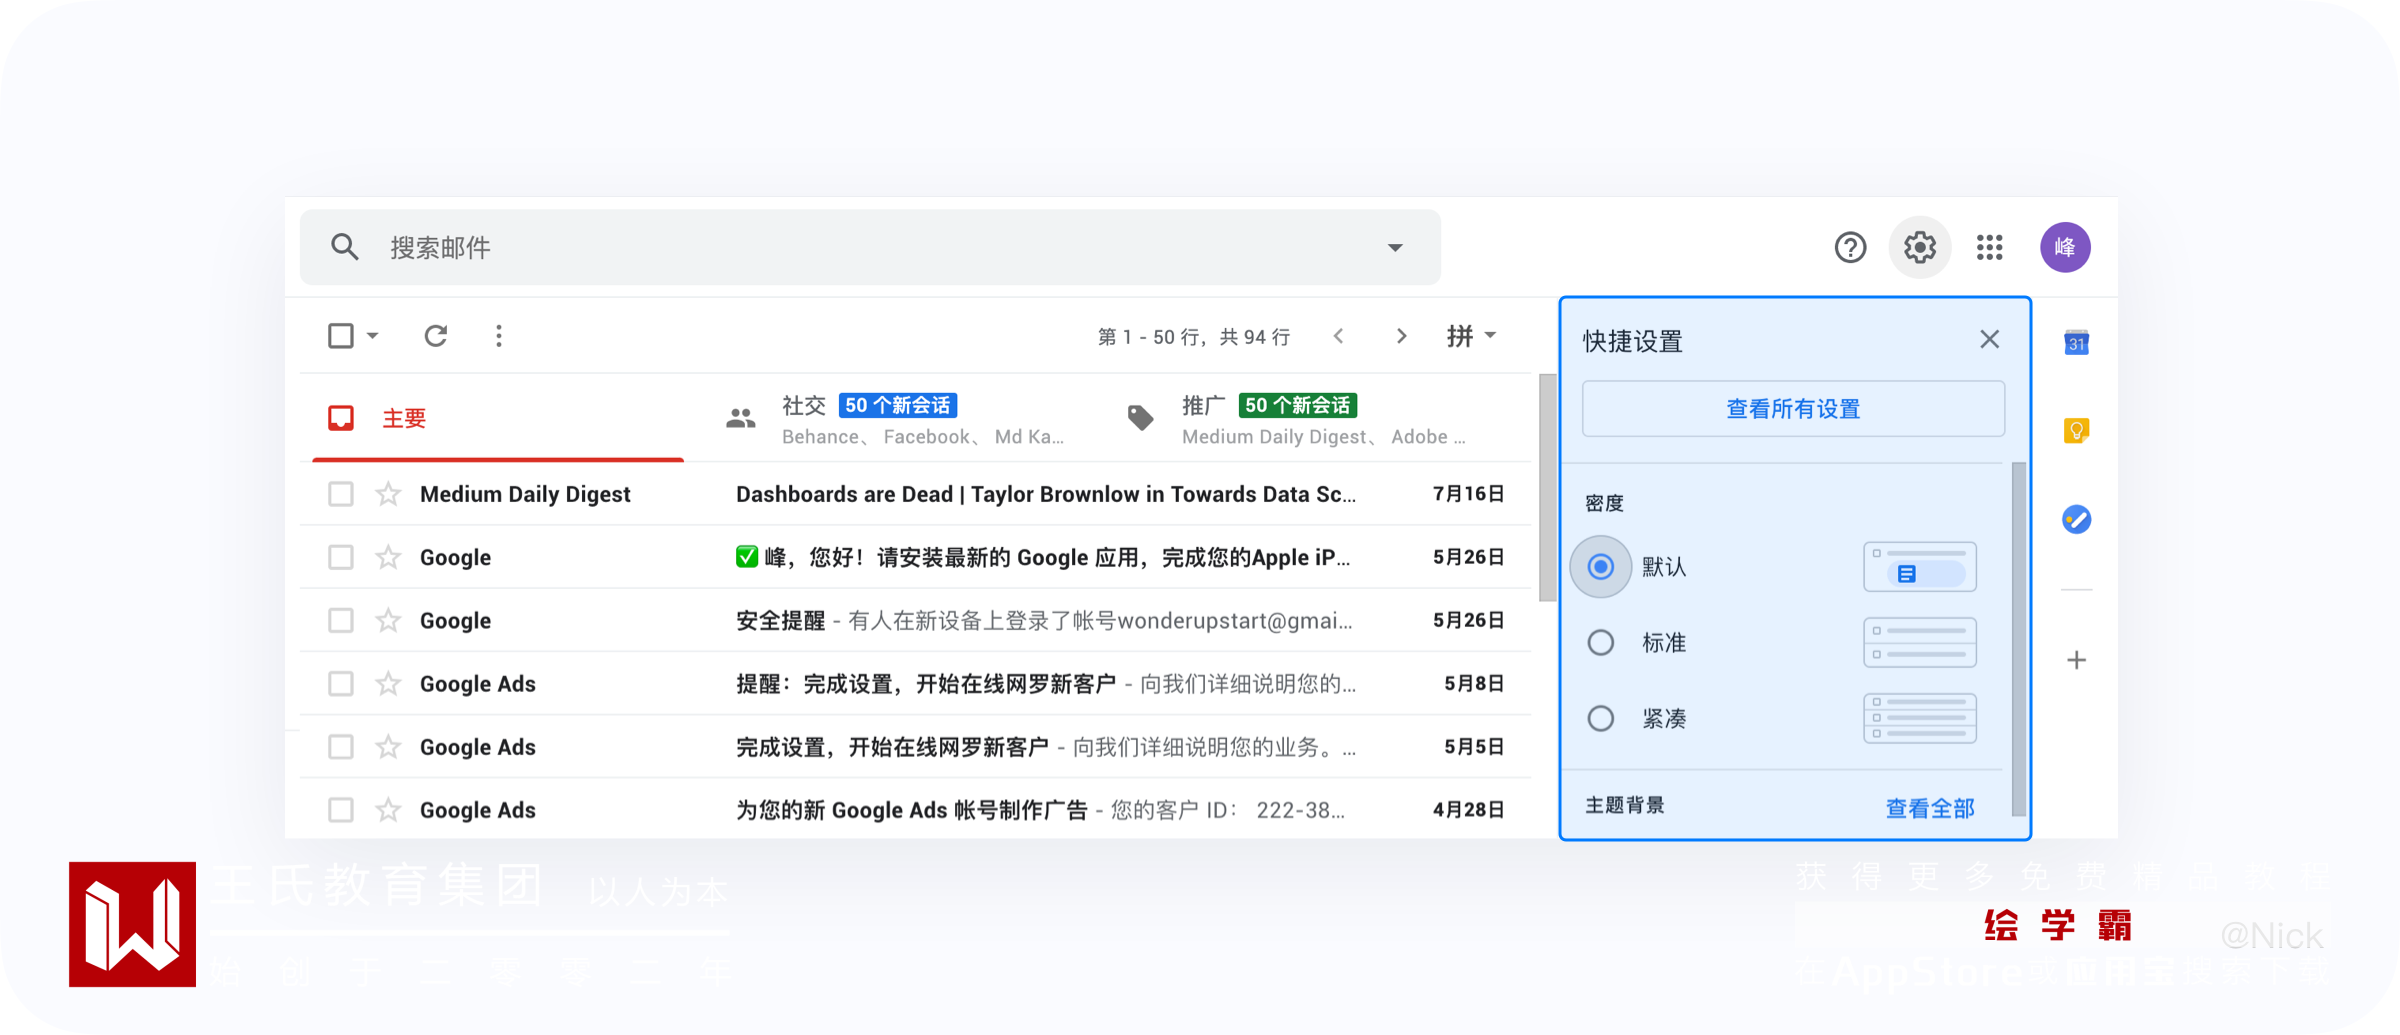Open the Google apps grid
Screen dimensions: 2400x1035
(x=1989, y=247)
